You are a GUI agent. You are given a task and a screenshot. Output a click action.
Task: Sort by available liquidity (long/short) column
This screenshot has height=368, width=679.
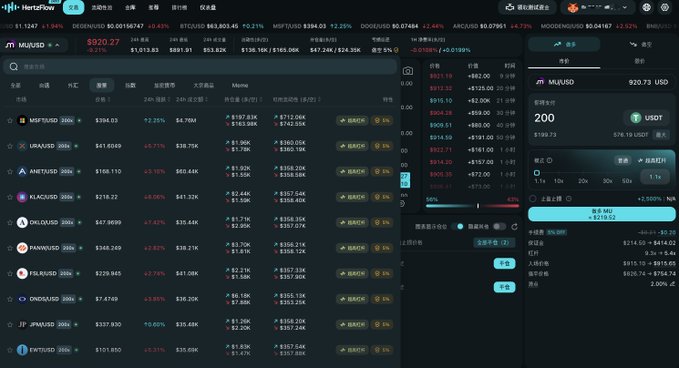(297, 100)
